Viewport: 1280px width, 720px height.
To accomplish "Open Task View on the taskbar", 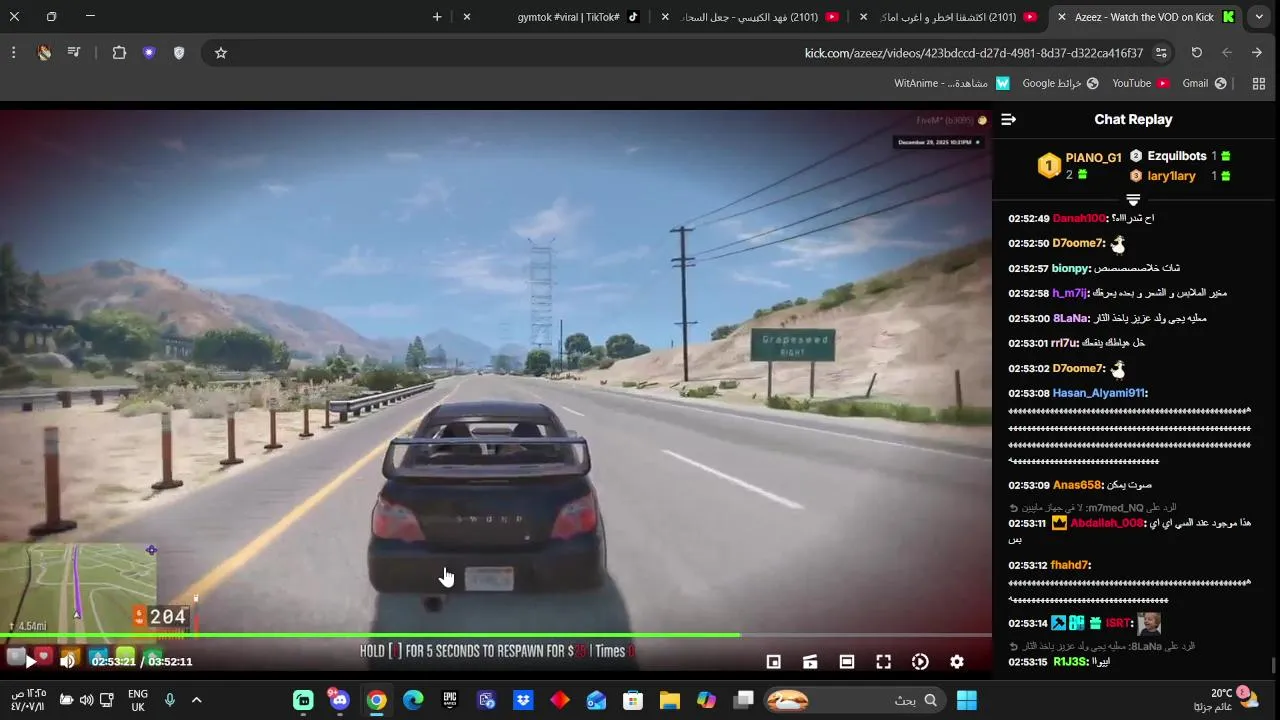I will coord(743,700).
